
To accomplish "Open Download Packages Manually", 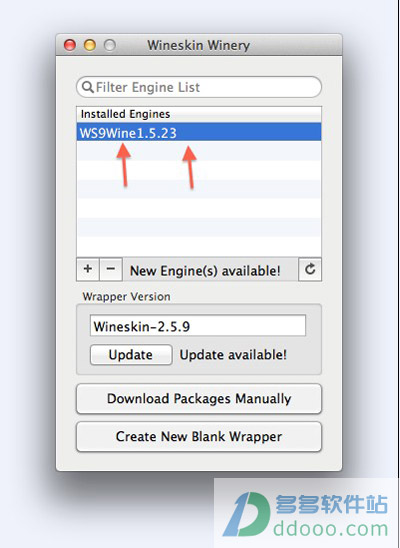I will 199,398.
